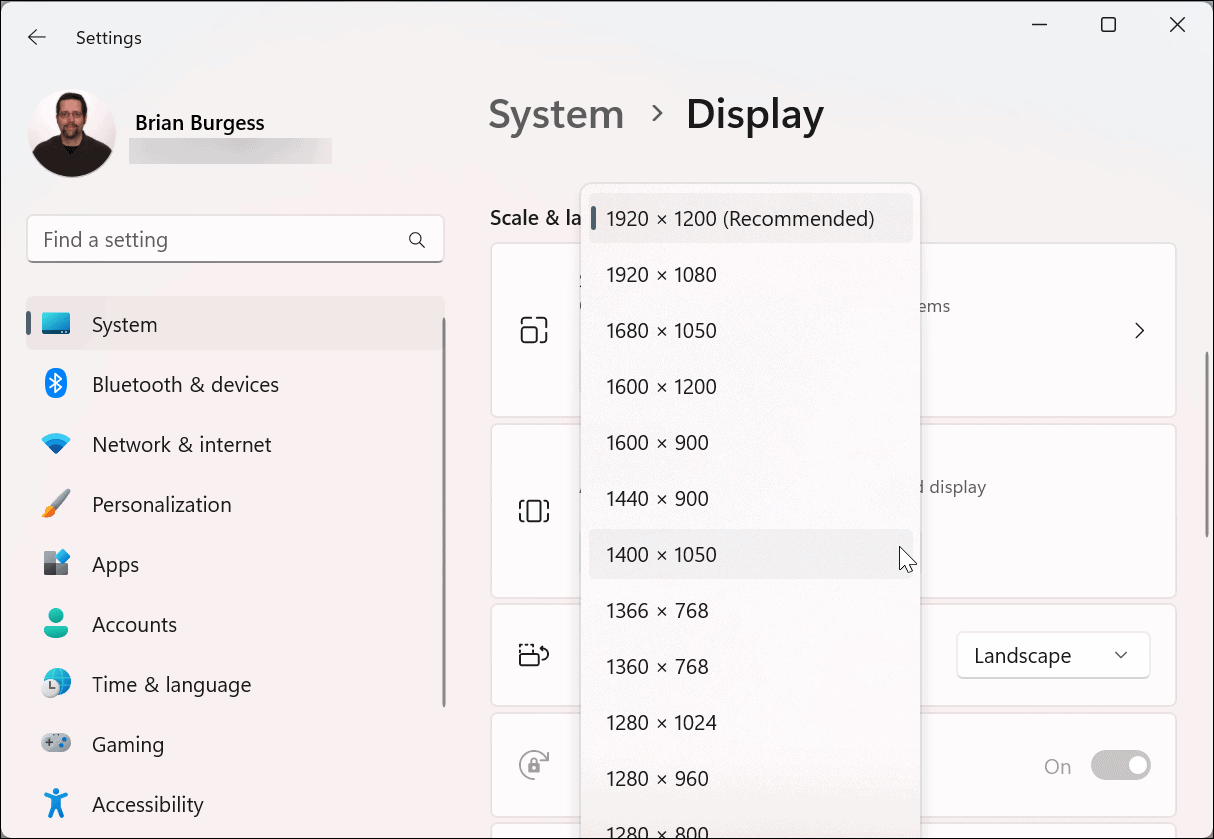This screenshot has width=1214, height=839.
Task: Click the Gaming controller icon
Action: click(56, 744)
